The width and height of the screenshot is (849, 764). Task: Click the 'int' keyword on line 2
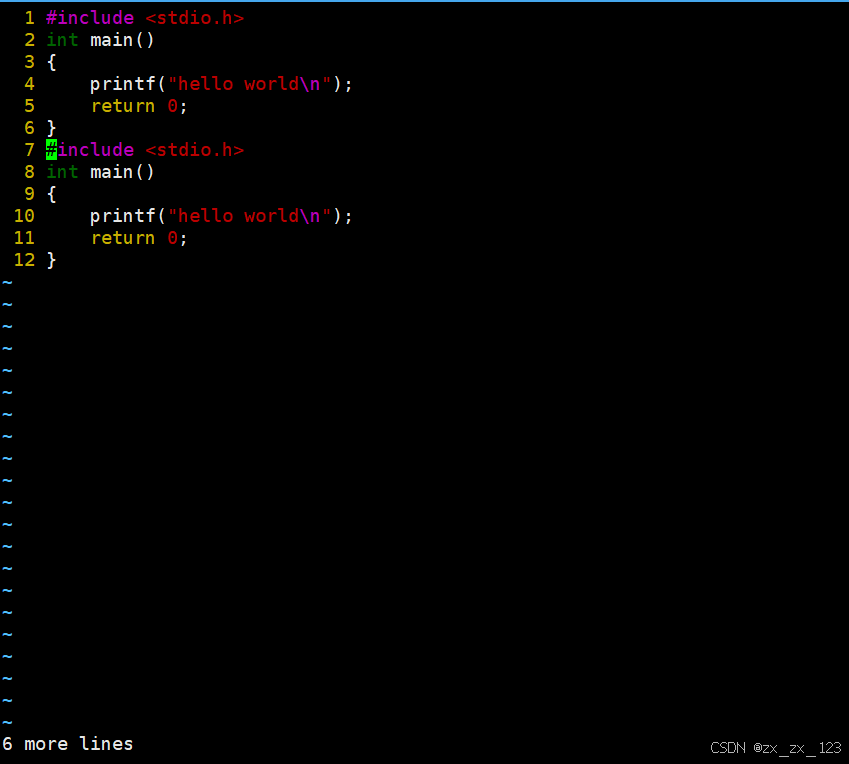(x=62, y=40)
